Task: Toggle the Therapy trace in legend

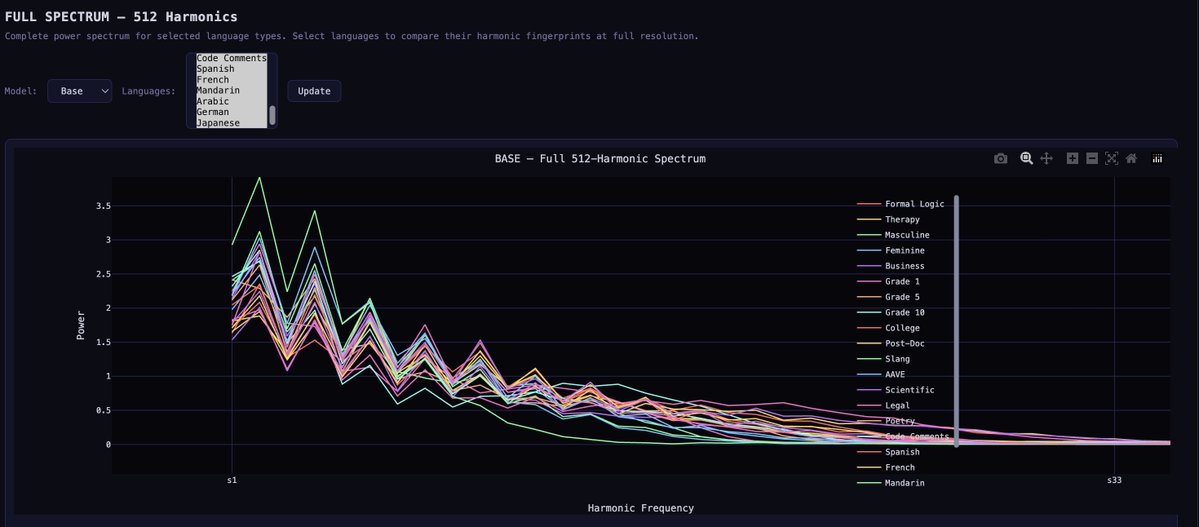Action: [x=889, y=220]
